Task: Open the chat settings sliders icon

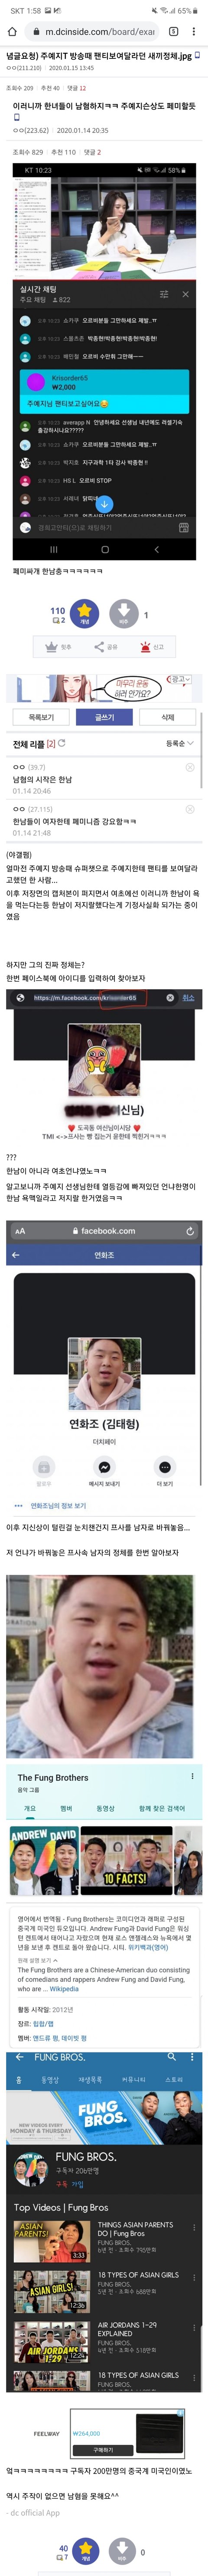Action: click(x=164, y=294)
